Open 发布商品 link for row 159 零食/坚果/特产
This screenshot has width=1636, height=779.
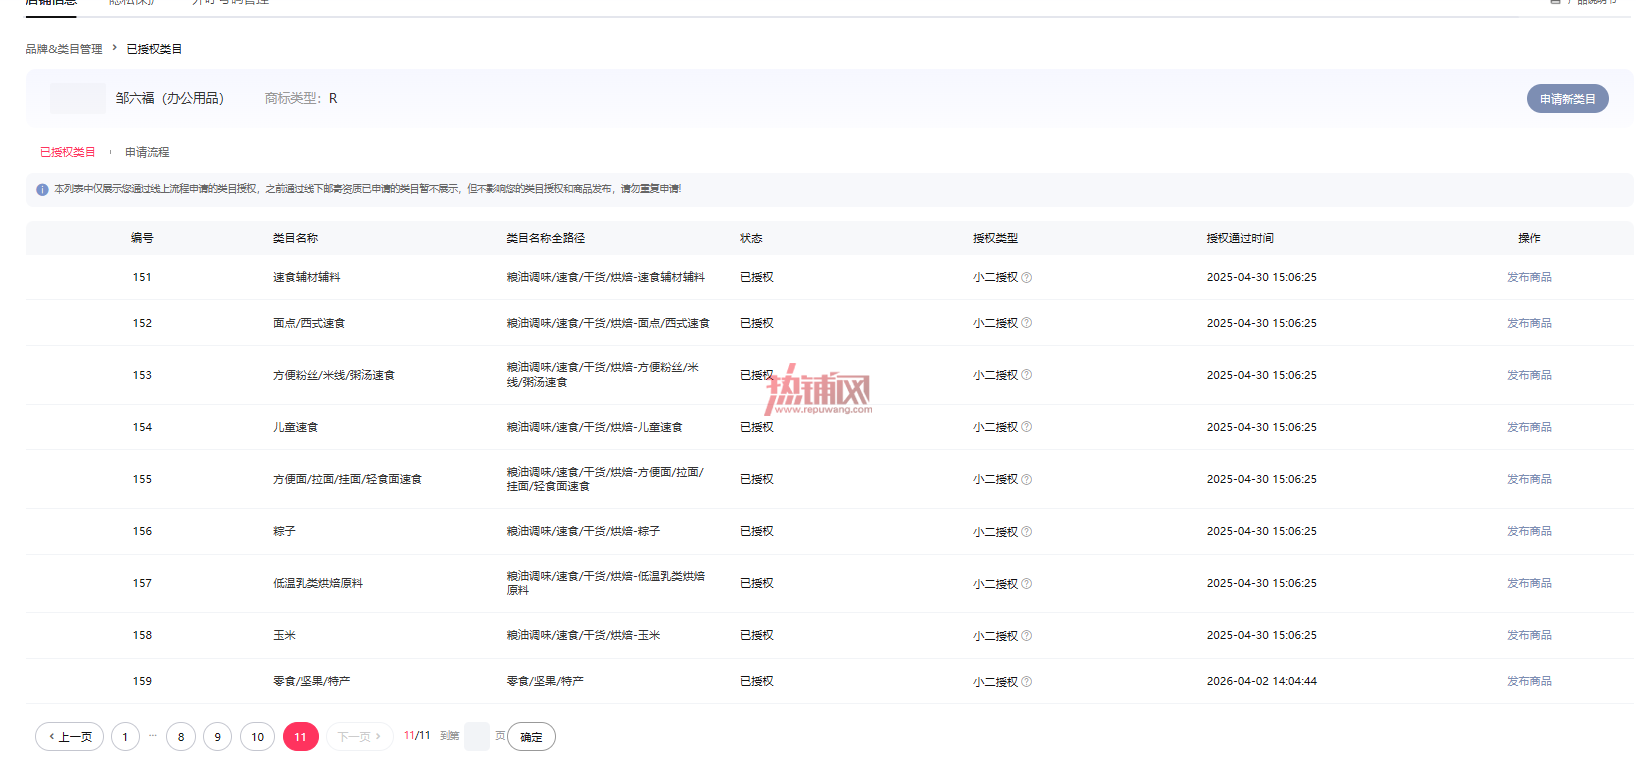(x=1529, y=682)
